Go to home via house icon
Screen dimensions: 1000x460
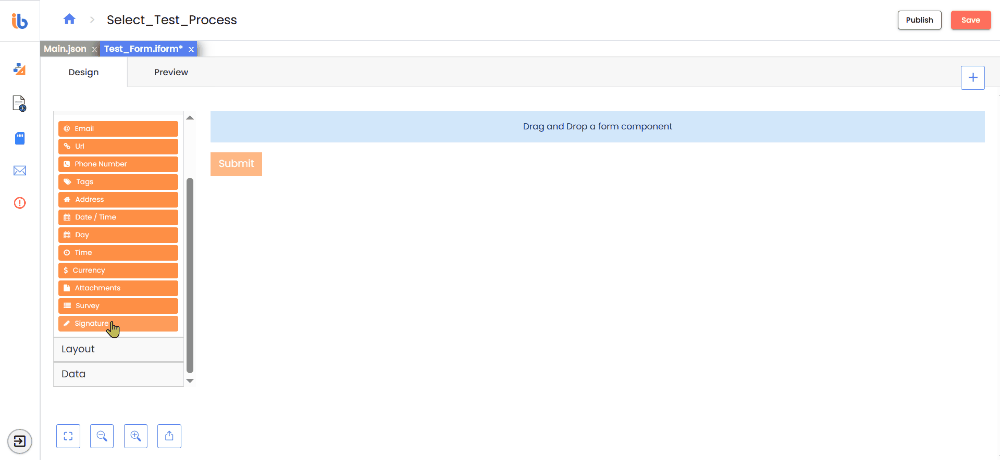[70, 20]
